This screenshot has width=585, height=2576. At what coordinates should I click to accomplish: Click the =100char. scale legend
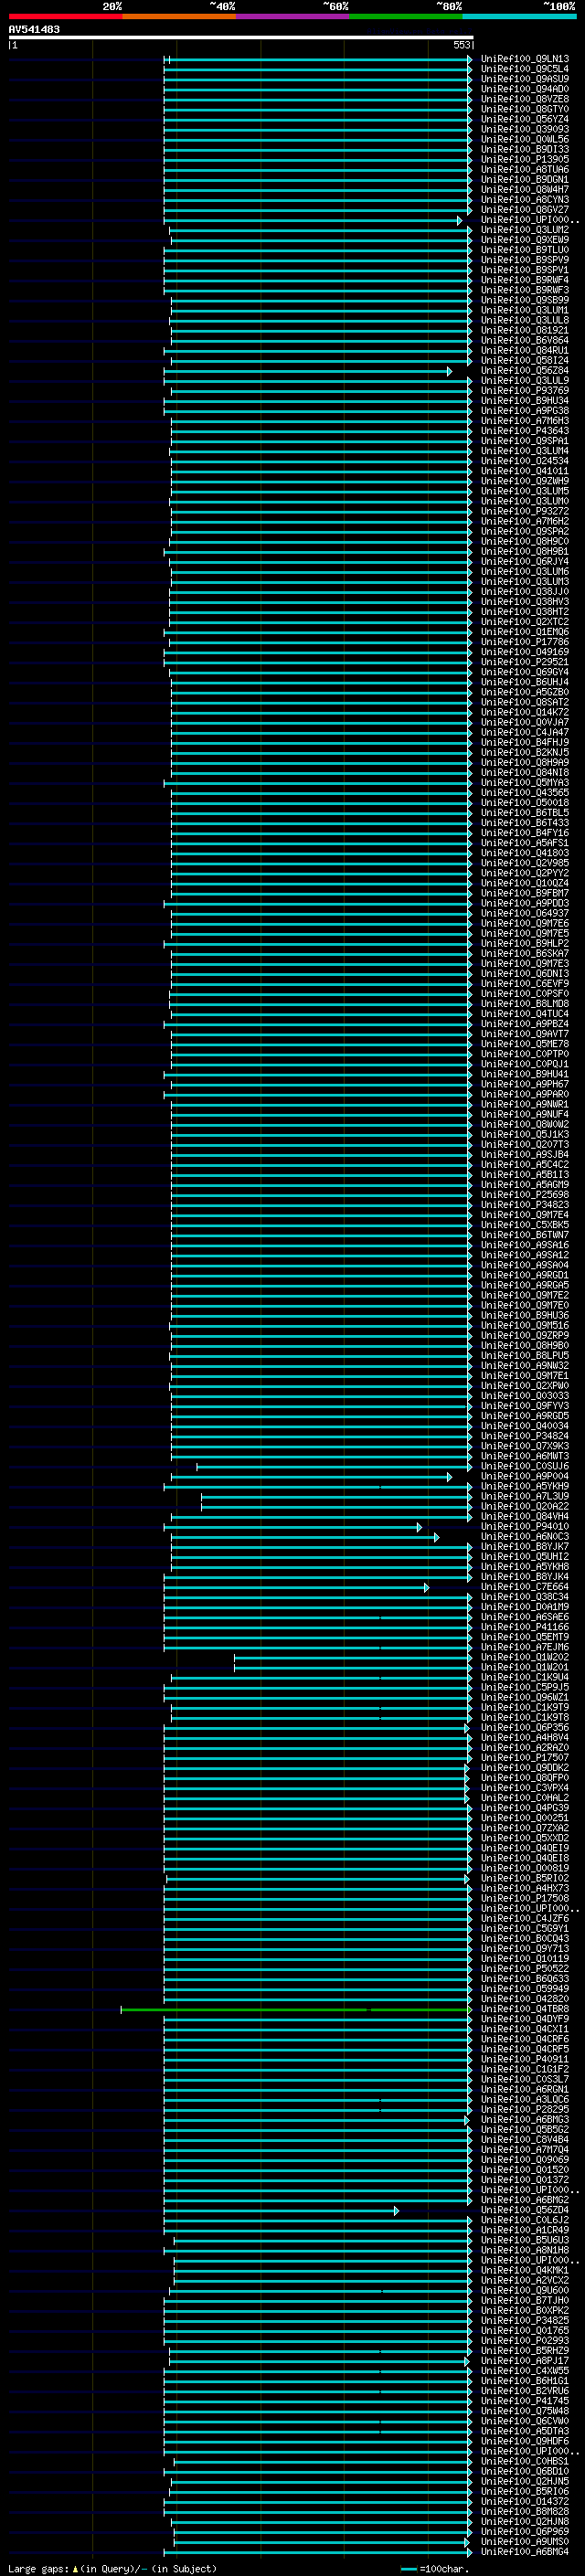pos(436,2569)
